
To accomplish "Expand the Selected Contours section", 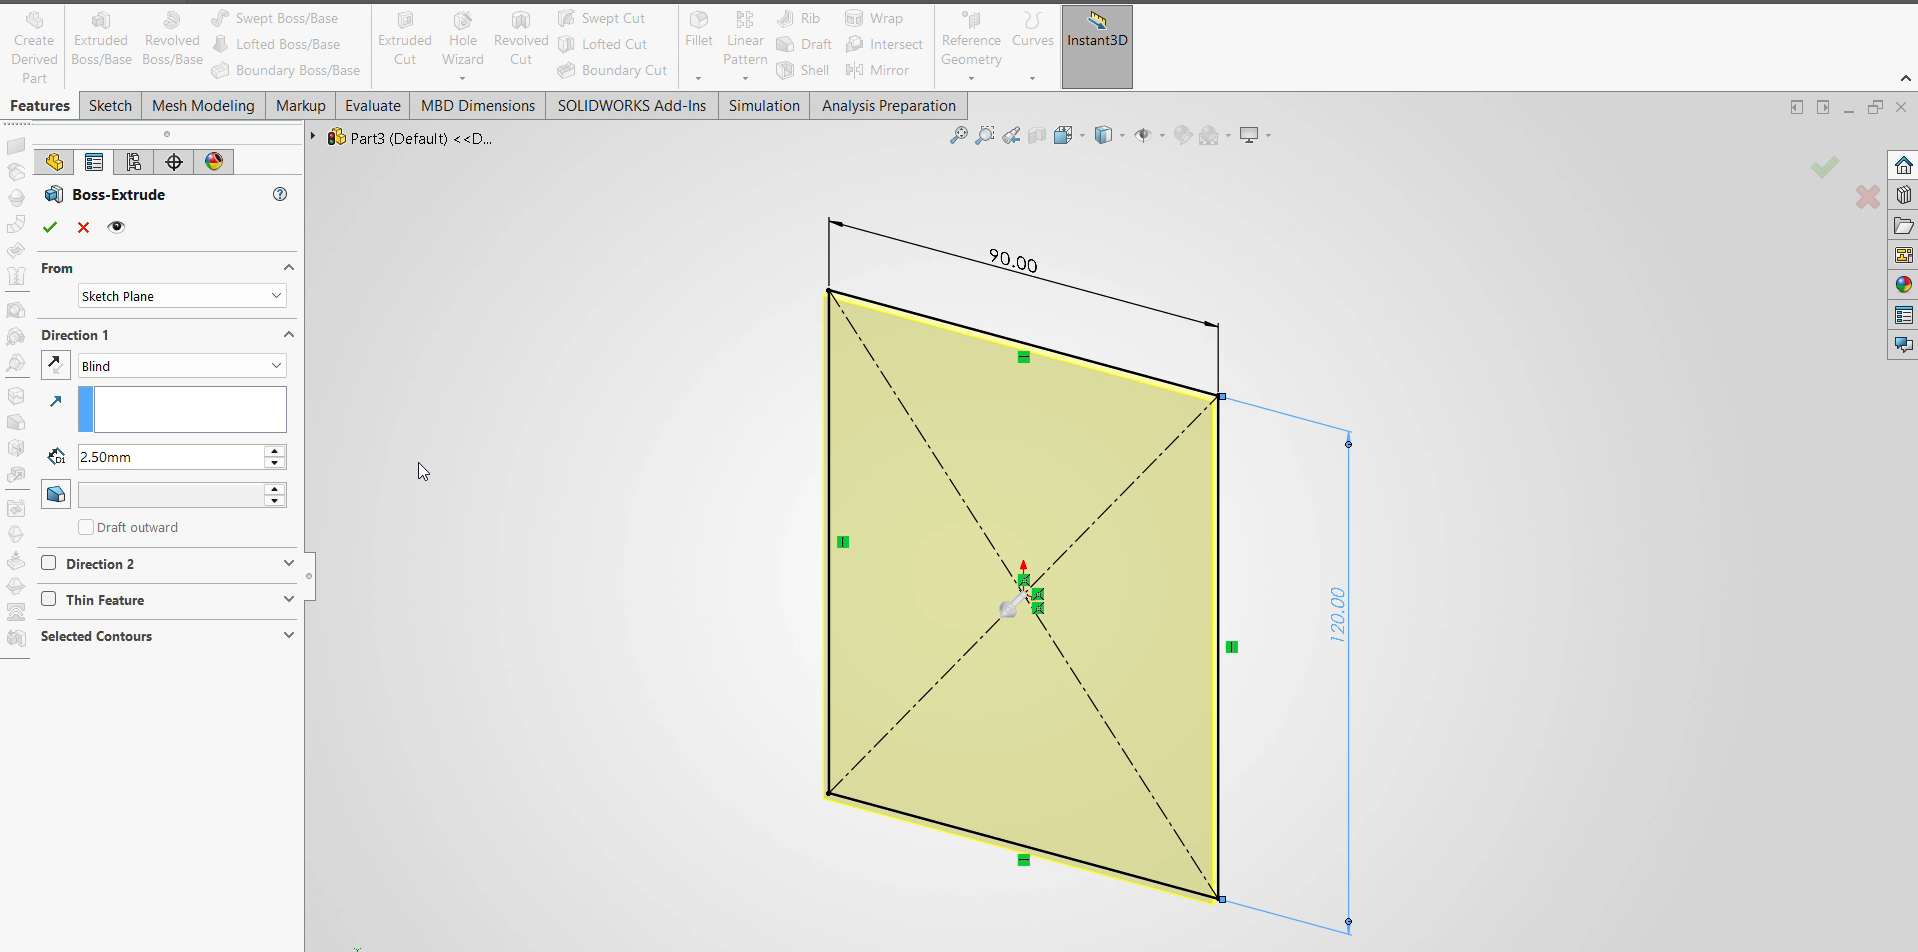I will coord(289,635).
